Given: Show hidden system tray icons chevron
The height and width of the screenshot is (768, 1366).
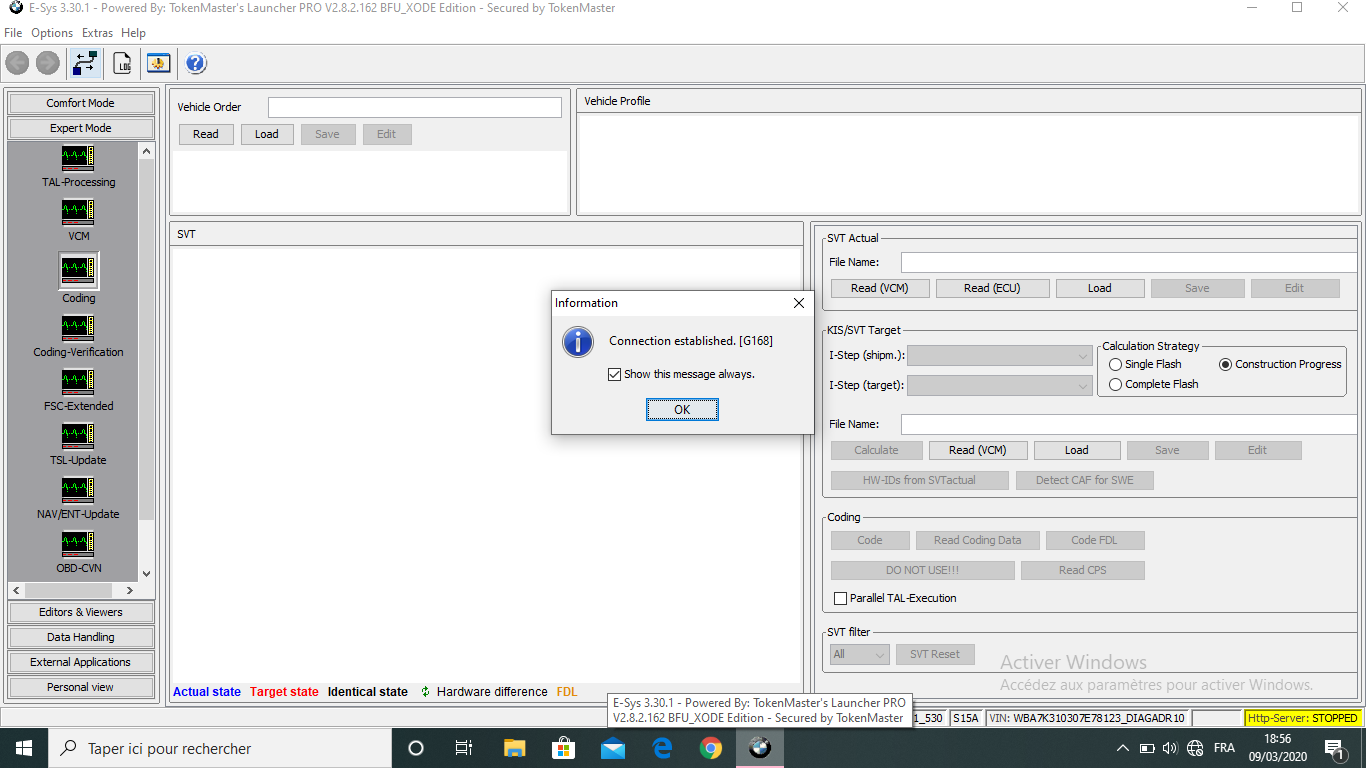Looking at the screenshot, I should (x=1123, y=748).
